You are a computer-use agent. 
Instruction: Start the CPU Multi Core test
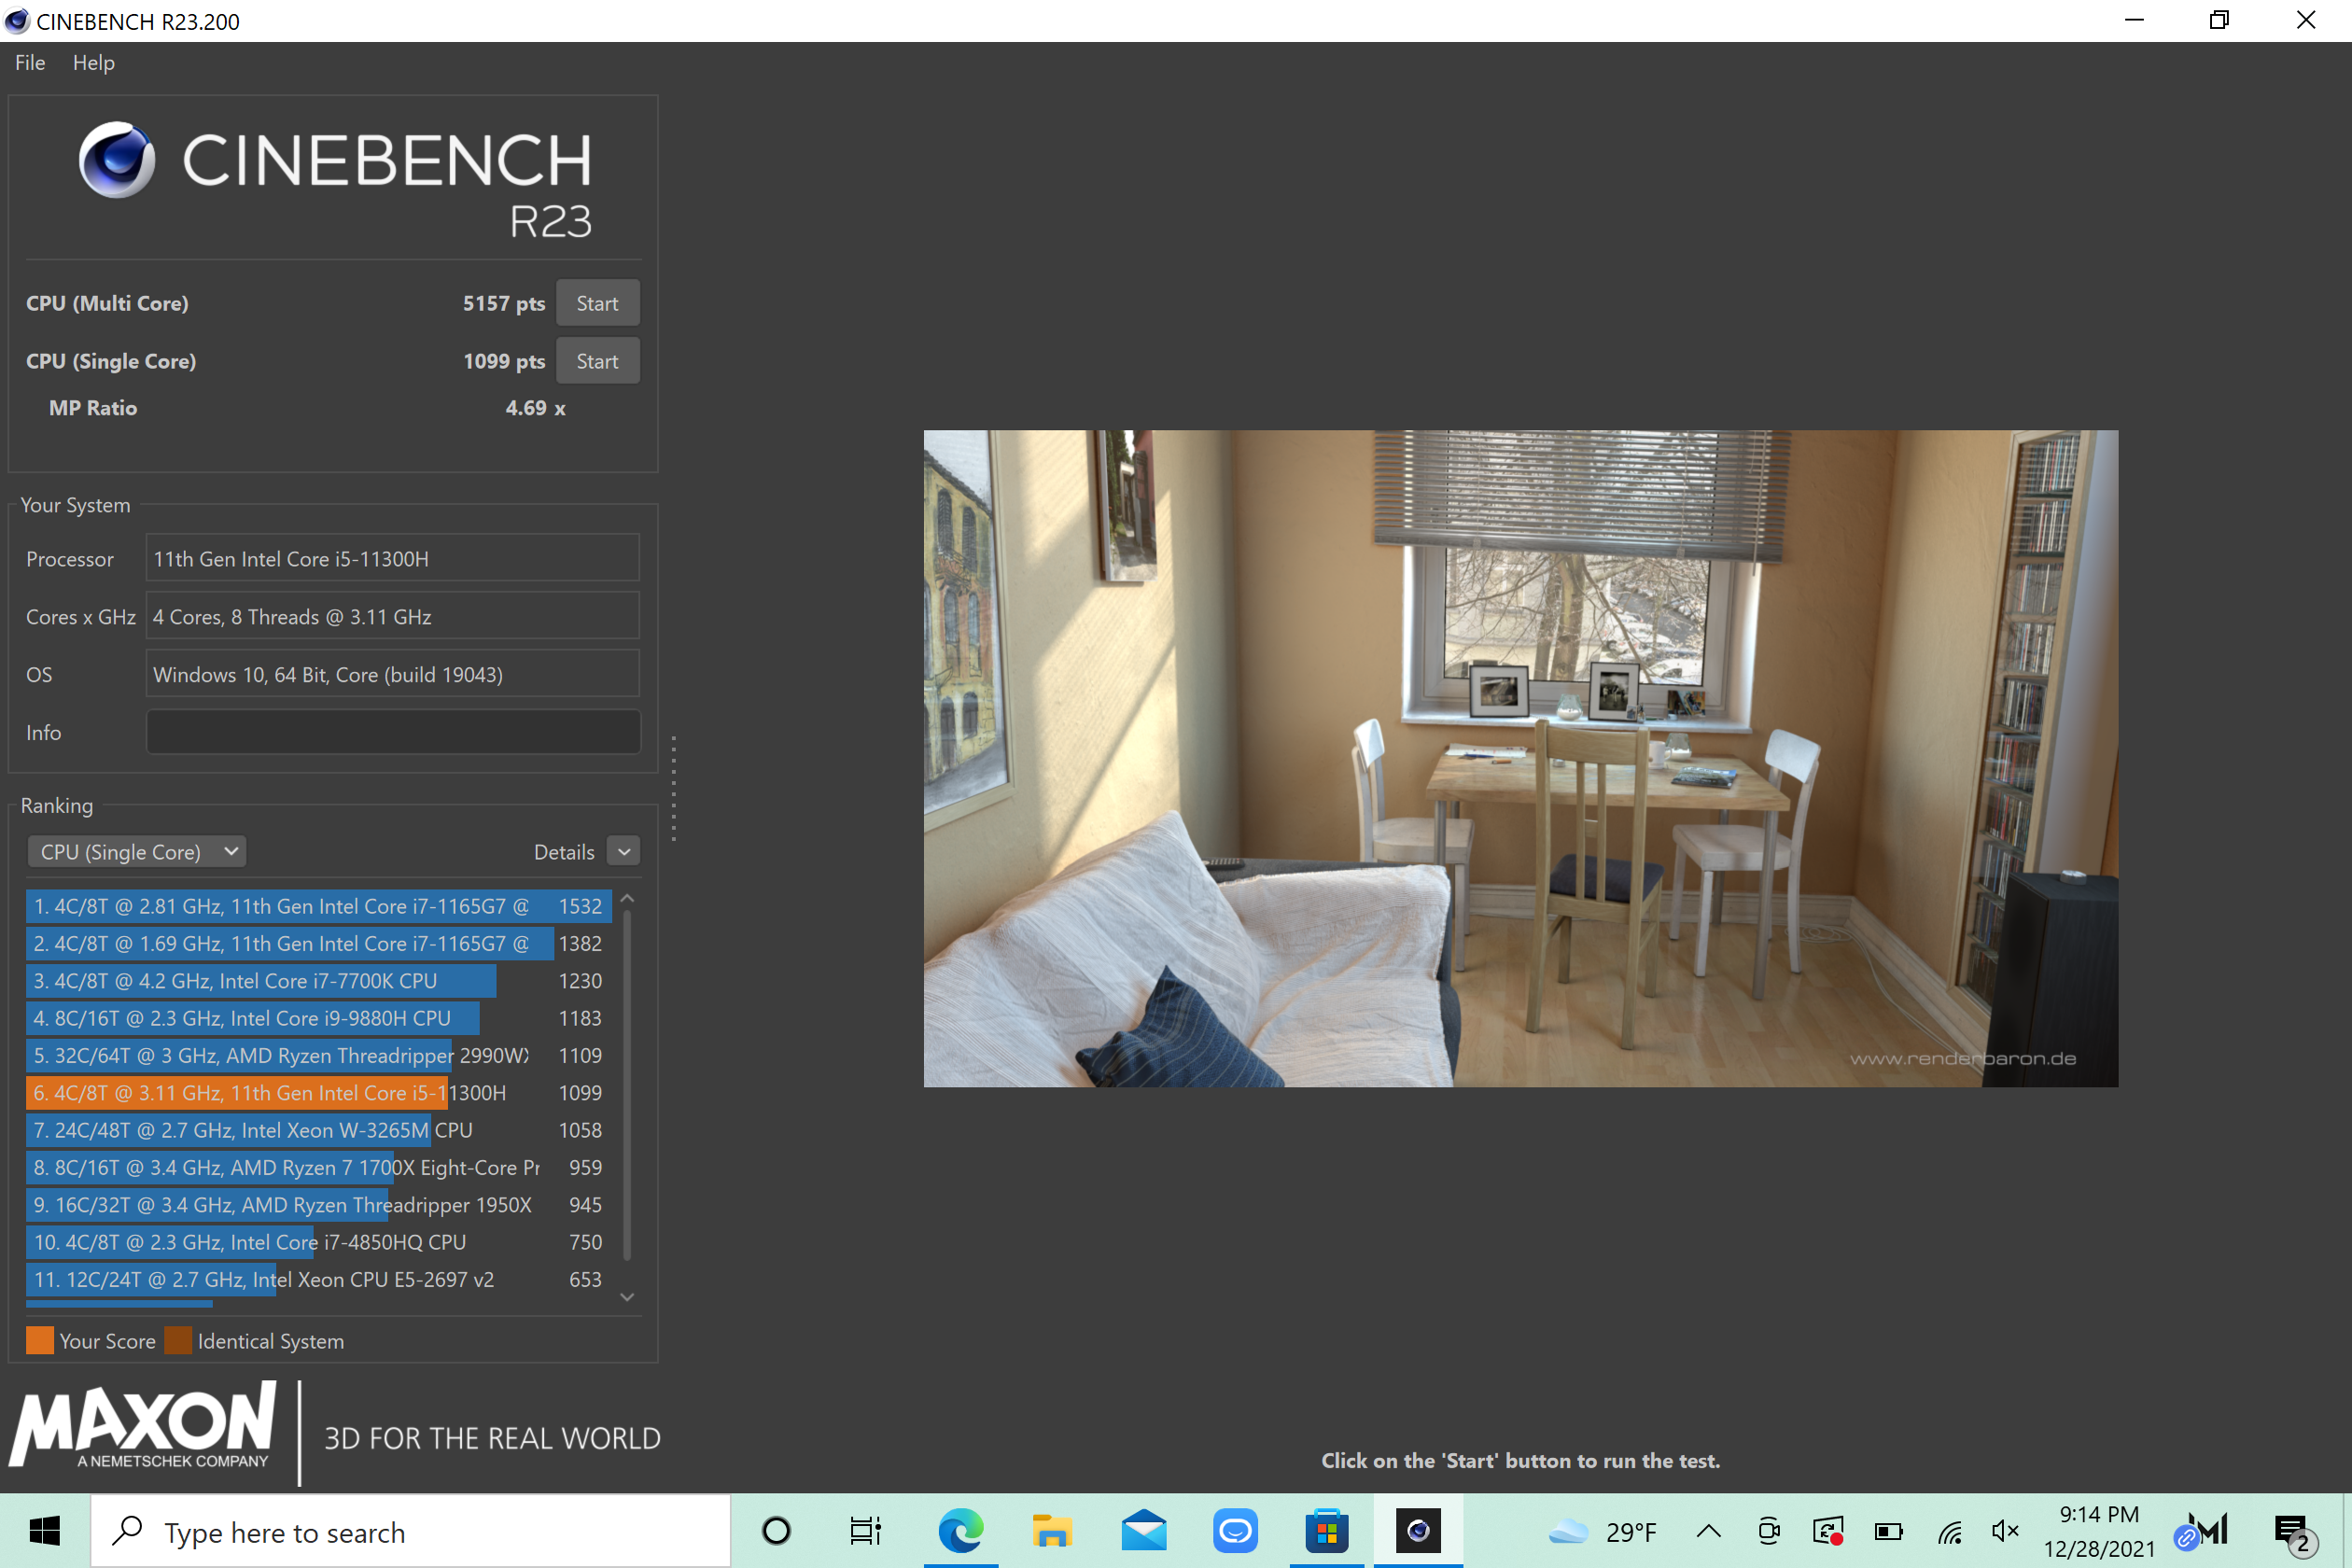point(597,303)
